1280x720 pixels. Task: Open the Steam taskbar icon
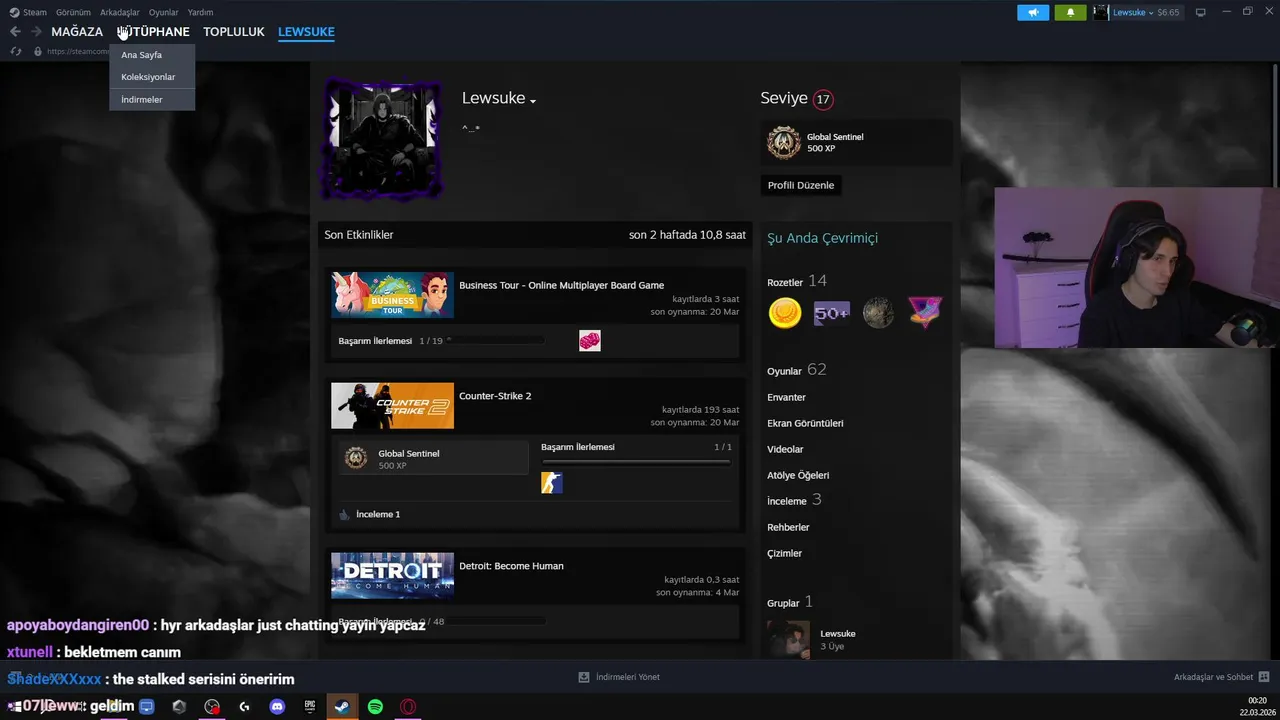[x=342, y=706]
